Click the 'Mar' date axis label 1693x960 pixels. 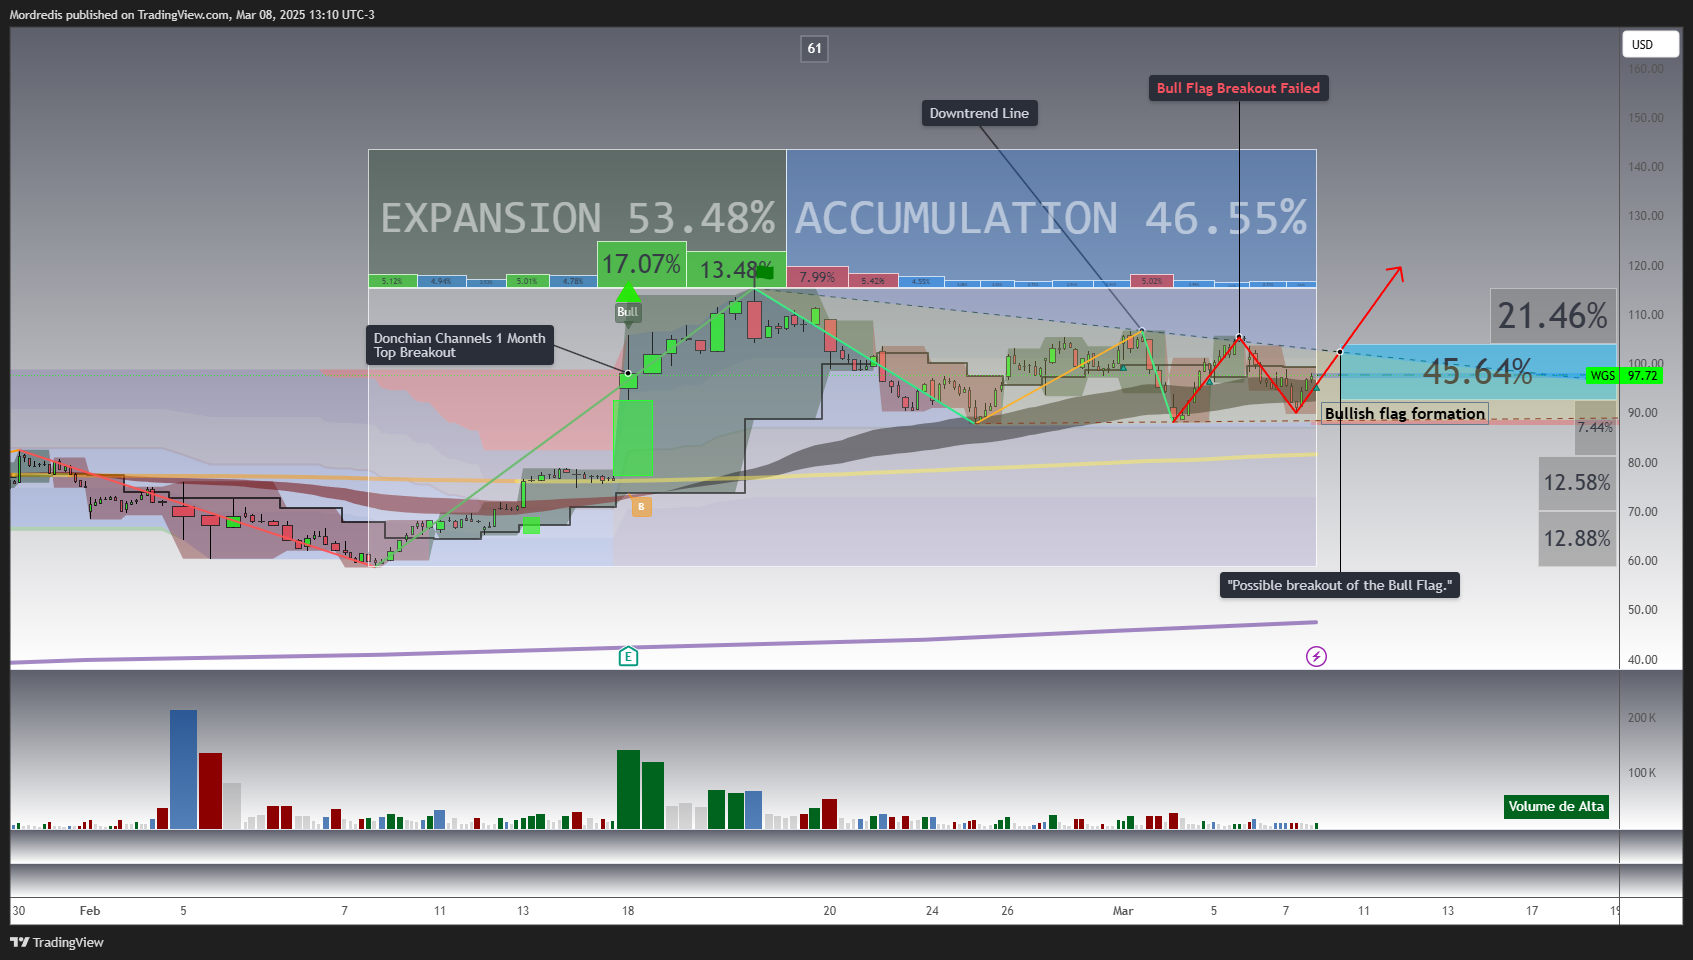(x=1123, y=911)
